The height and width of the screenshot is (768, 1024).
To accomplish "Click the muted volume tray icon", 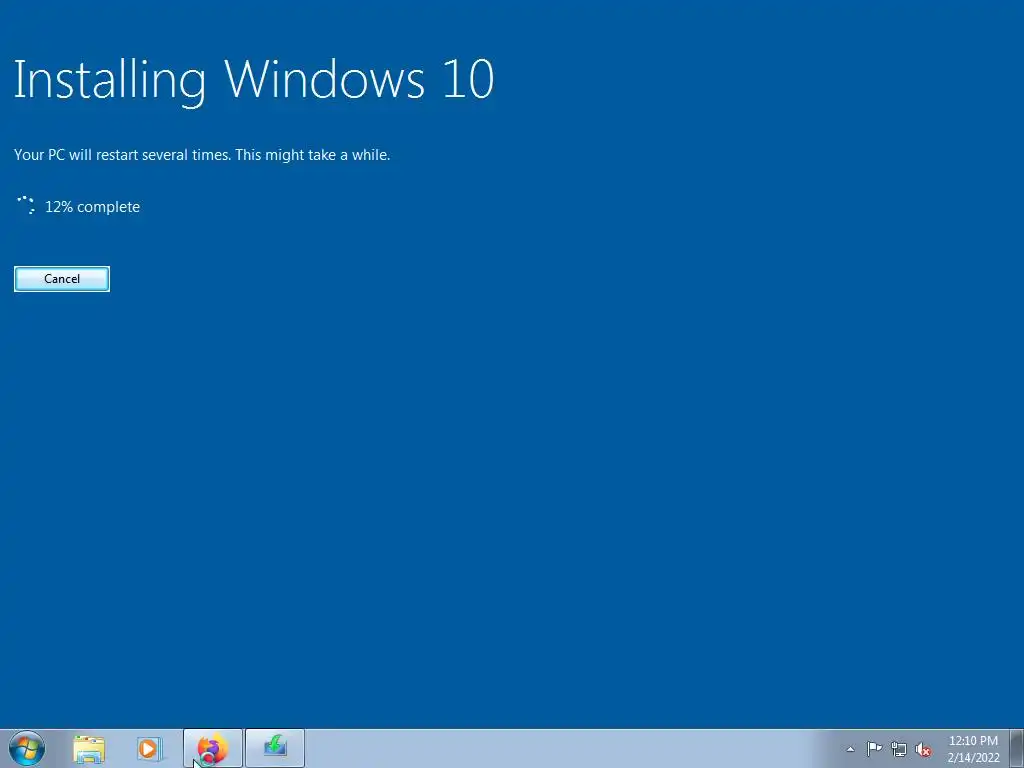I will click(923, 749).
